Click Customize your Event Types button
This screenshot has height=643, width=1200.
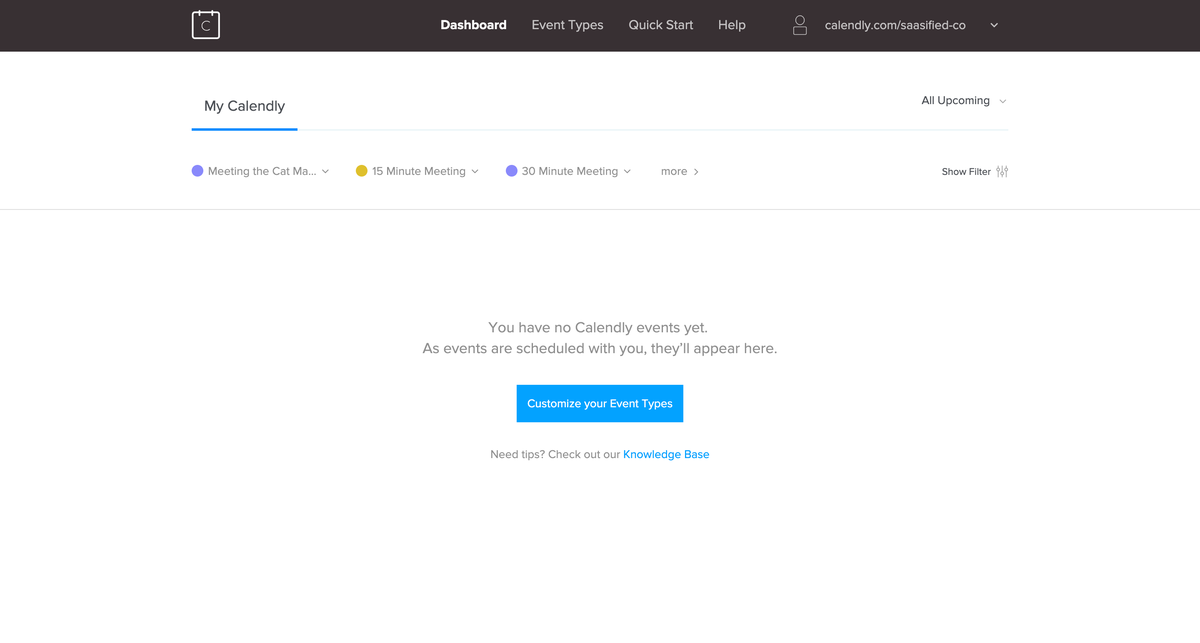600,404
